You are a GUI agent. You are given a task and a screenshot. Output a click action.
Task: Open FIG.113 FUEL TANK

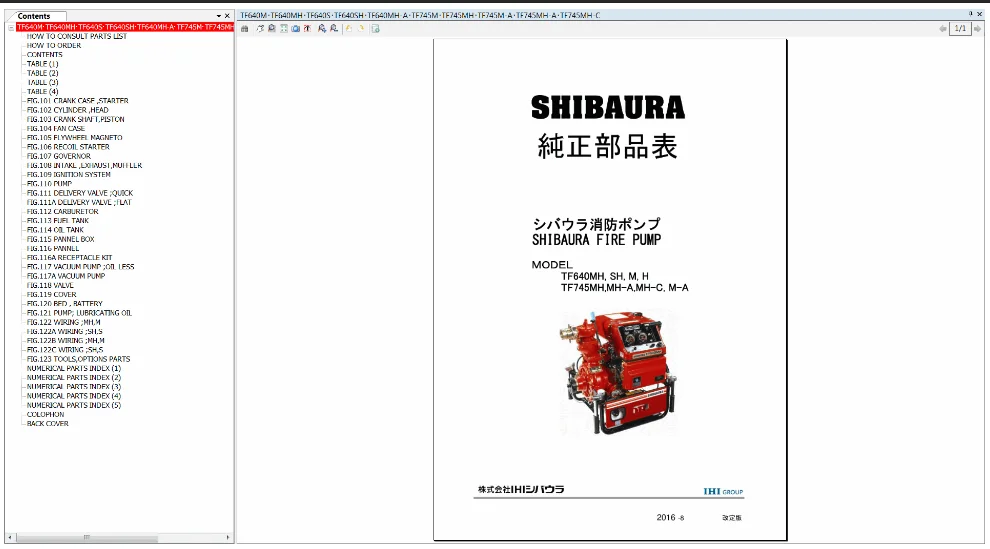point(57,221)
